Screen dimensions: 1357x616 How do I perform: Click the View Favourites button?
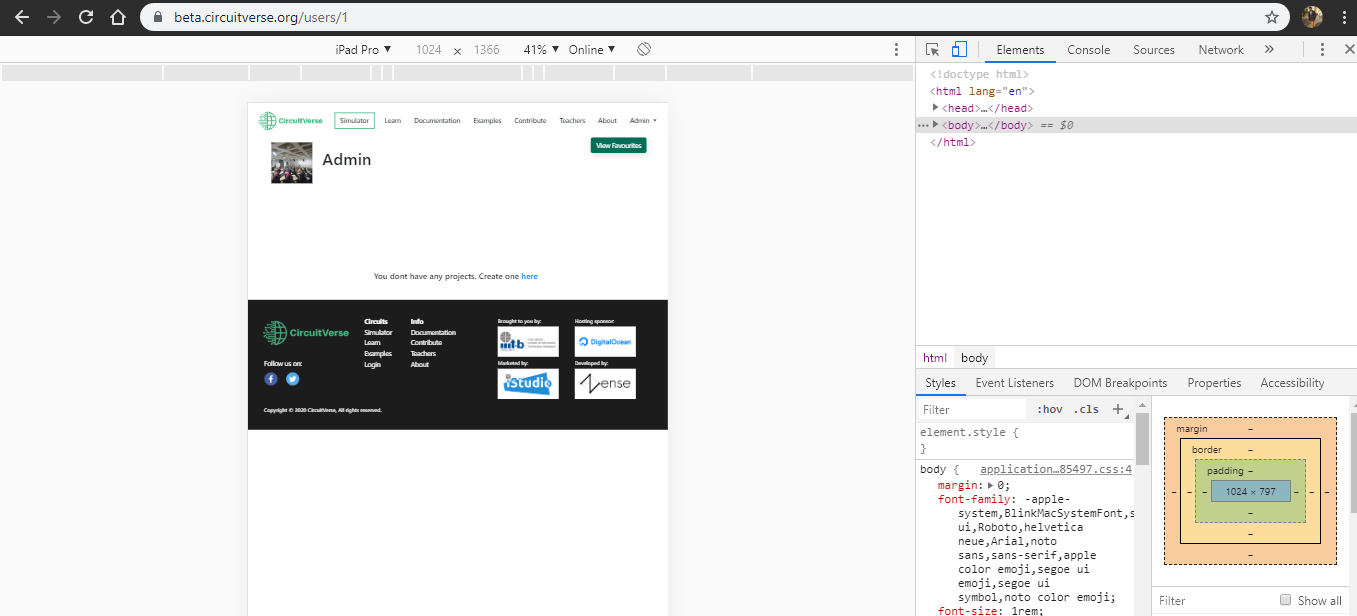pos(619,145)
